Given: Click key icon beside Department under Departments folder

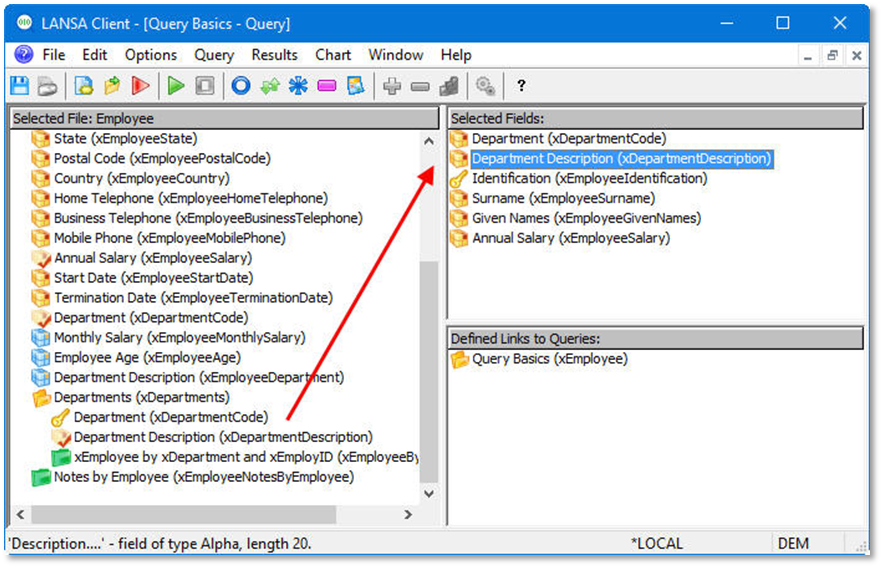Looking at the screenshot, I should pyautogui.click(x=60, y=417).
